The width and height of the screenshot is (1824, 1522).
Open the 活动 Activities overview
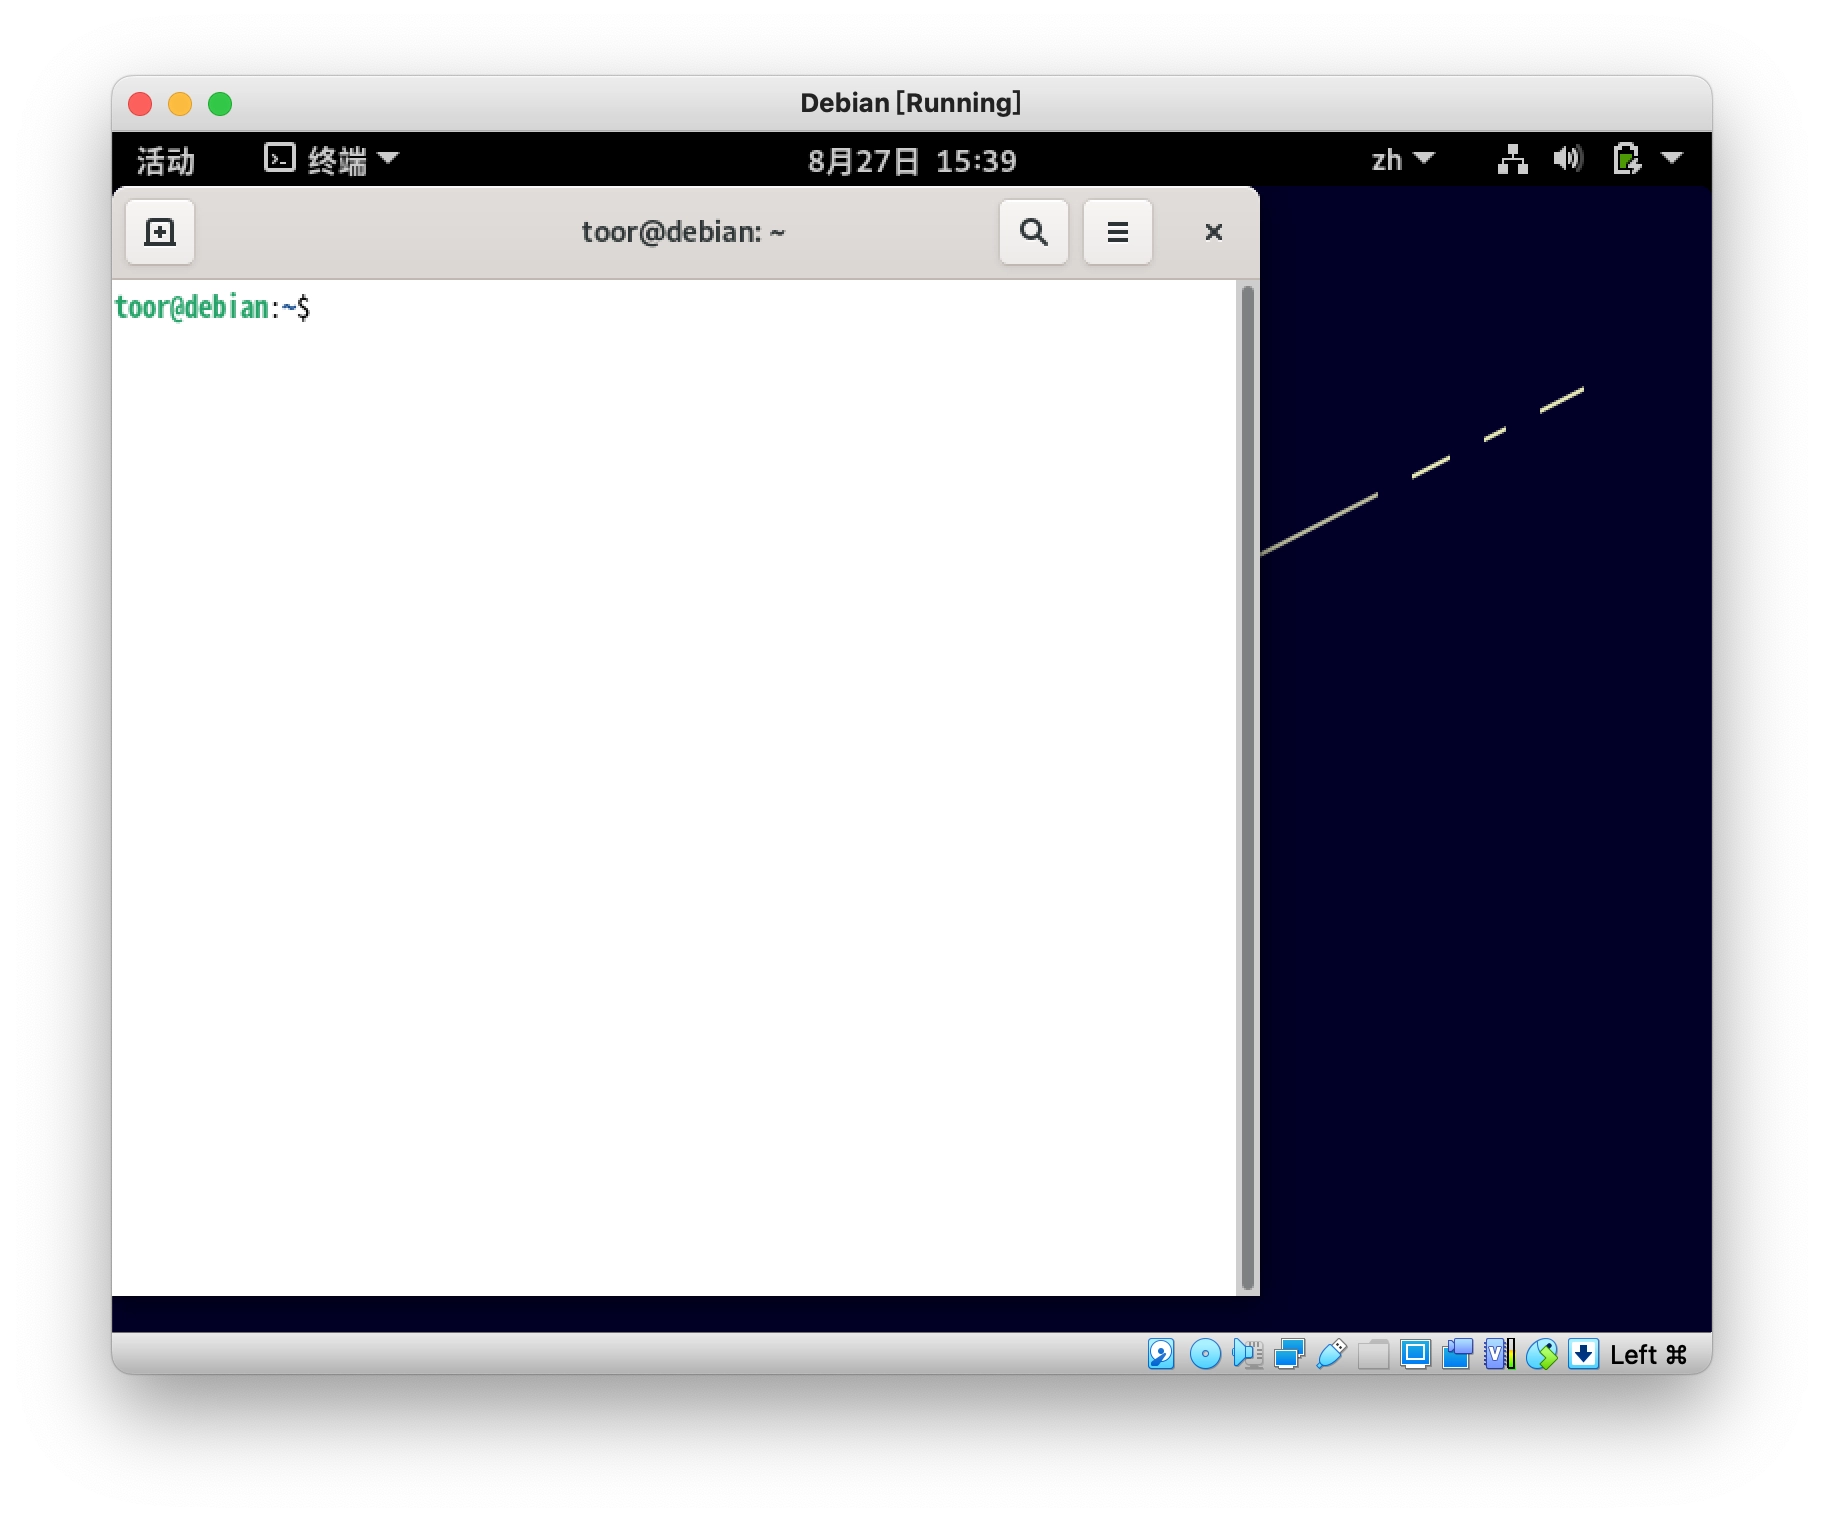(166, 160)
